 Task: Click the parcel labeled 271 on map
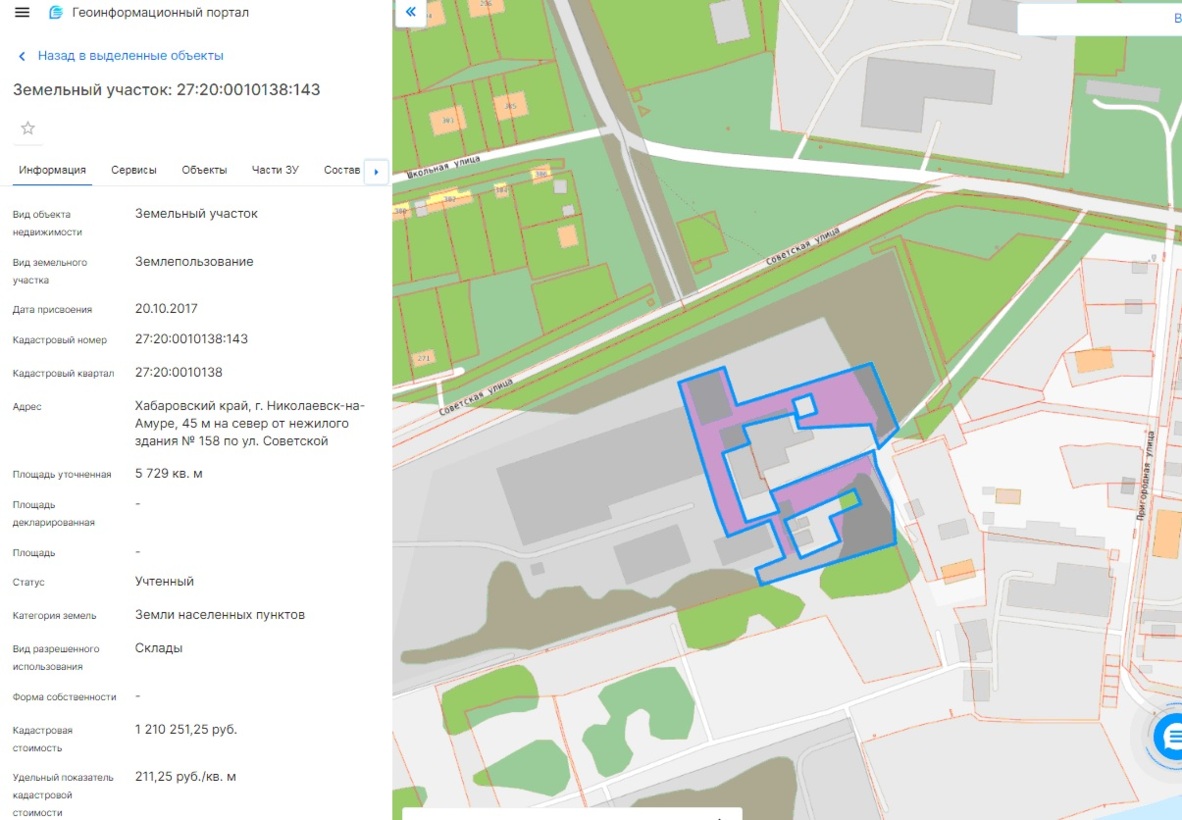424,358
